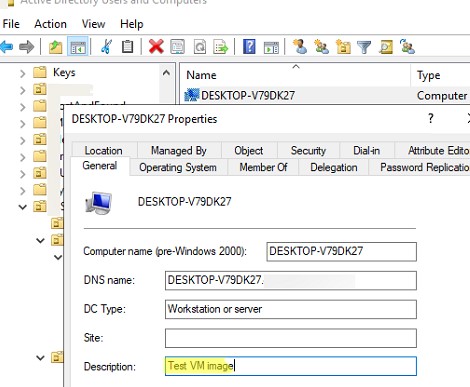This screenshot has width=470, height=387.
Task: Open the Help menu
Action: [x=132, y=24]
